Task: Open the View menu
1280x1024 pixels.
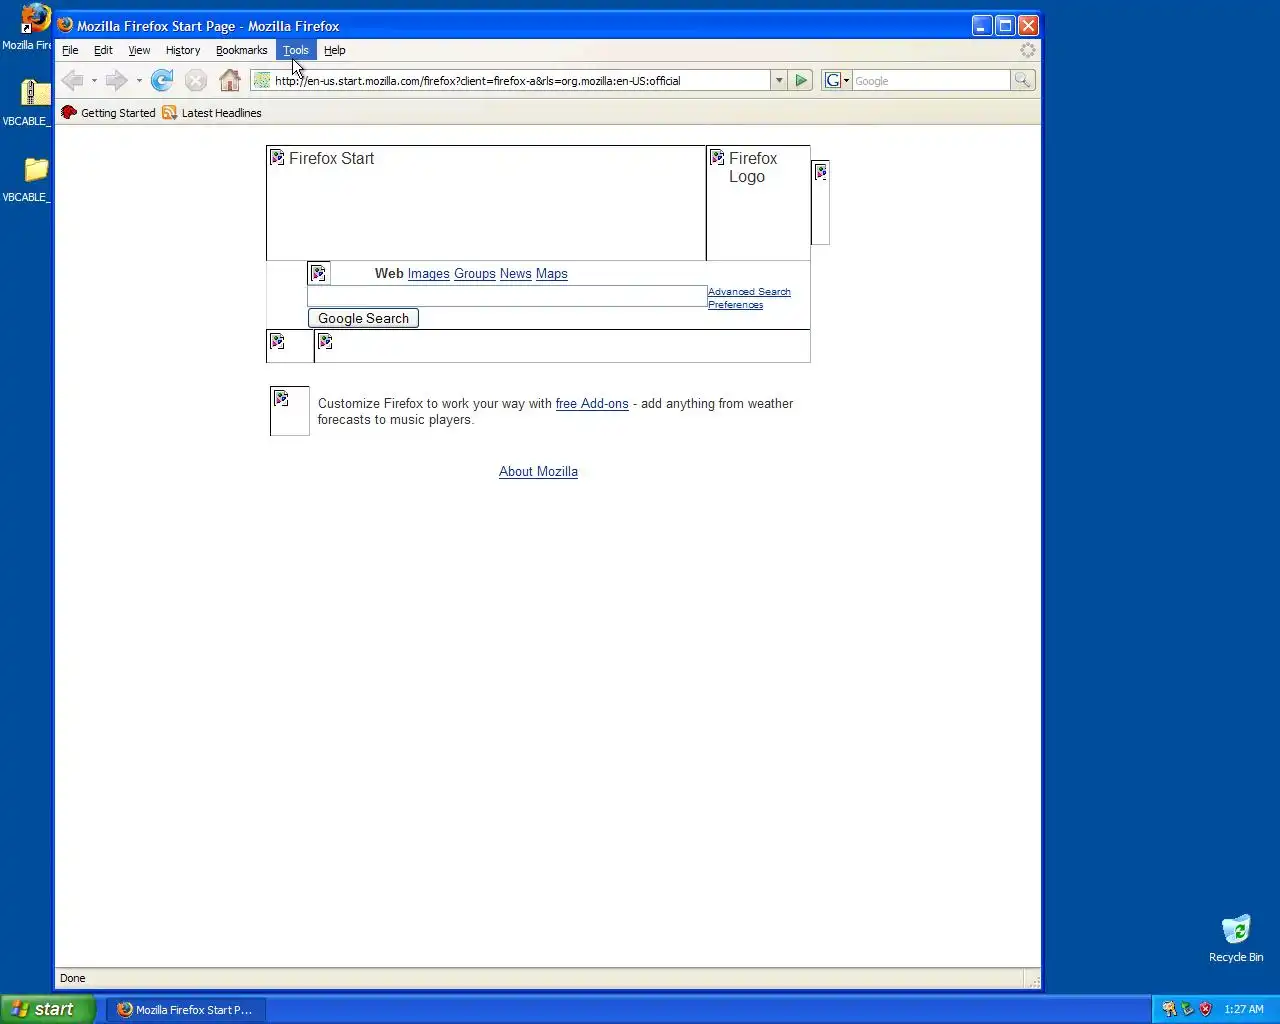Action: pyautogui.click(x=139, y=50)
